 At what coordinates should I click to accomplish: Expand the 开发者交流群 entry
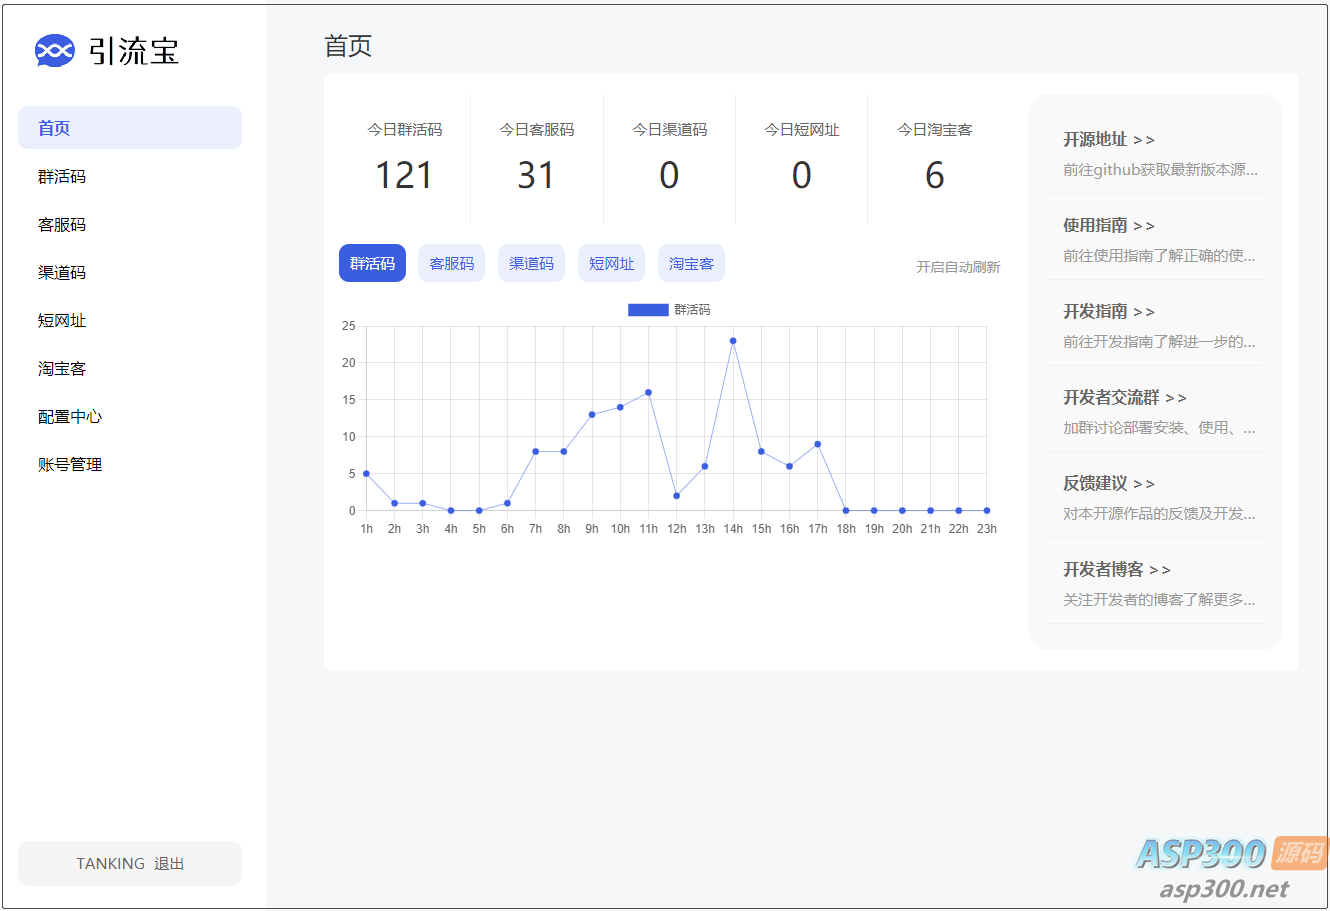pos(1124,398)
